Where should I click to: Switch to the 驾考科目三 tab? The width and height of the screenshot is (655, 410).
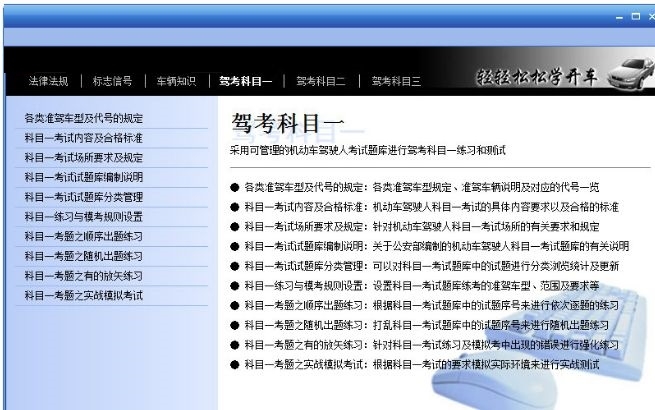[x=396, y=81]
